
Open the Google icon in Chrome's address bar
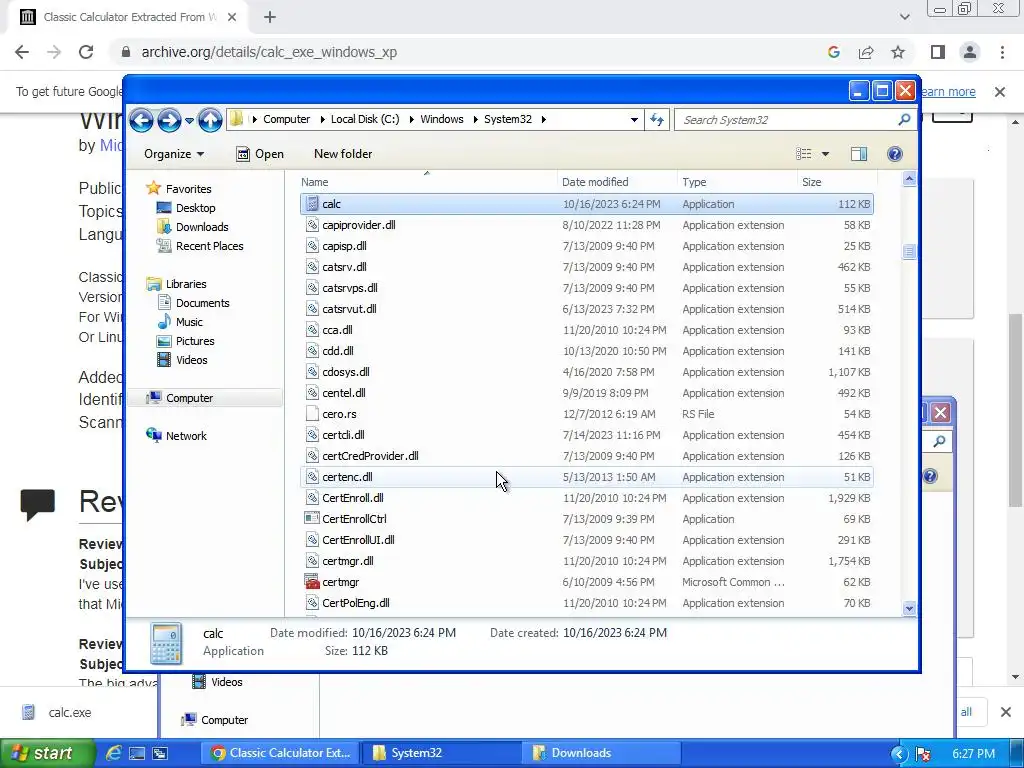833,52
